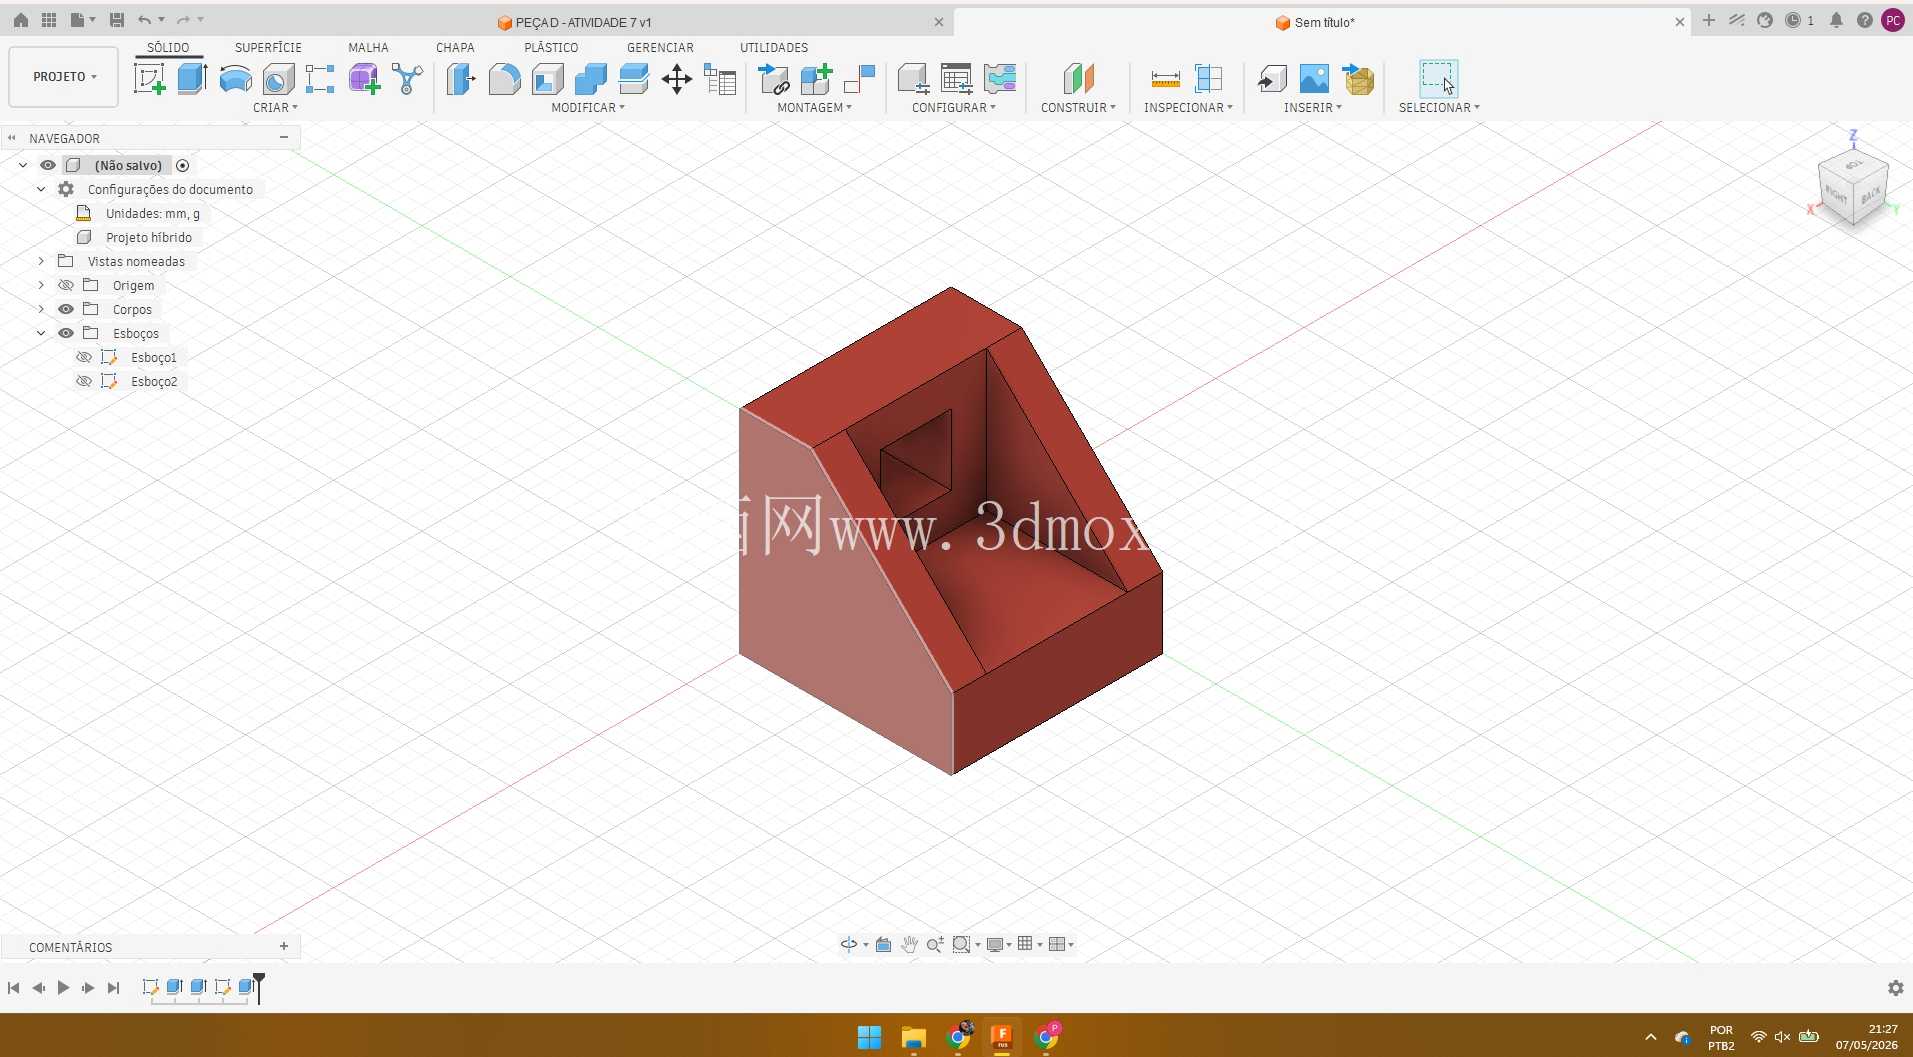The width and height of the screenshot is (1913, 1057).
Task: Activate the Move/Copy tool
Action: [x=677, y=79]
